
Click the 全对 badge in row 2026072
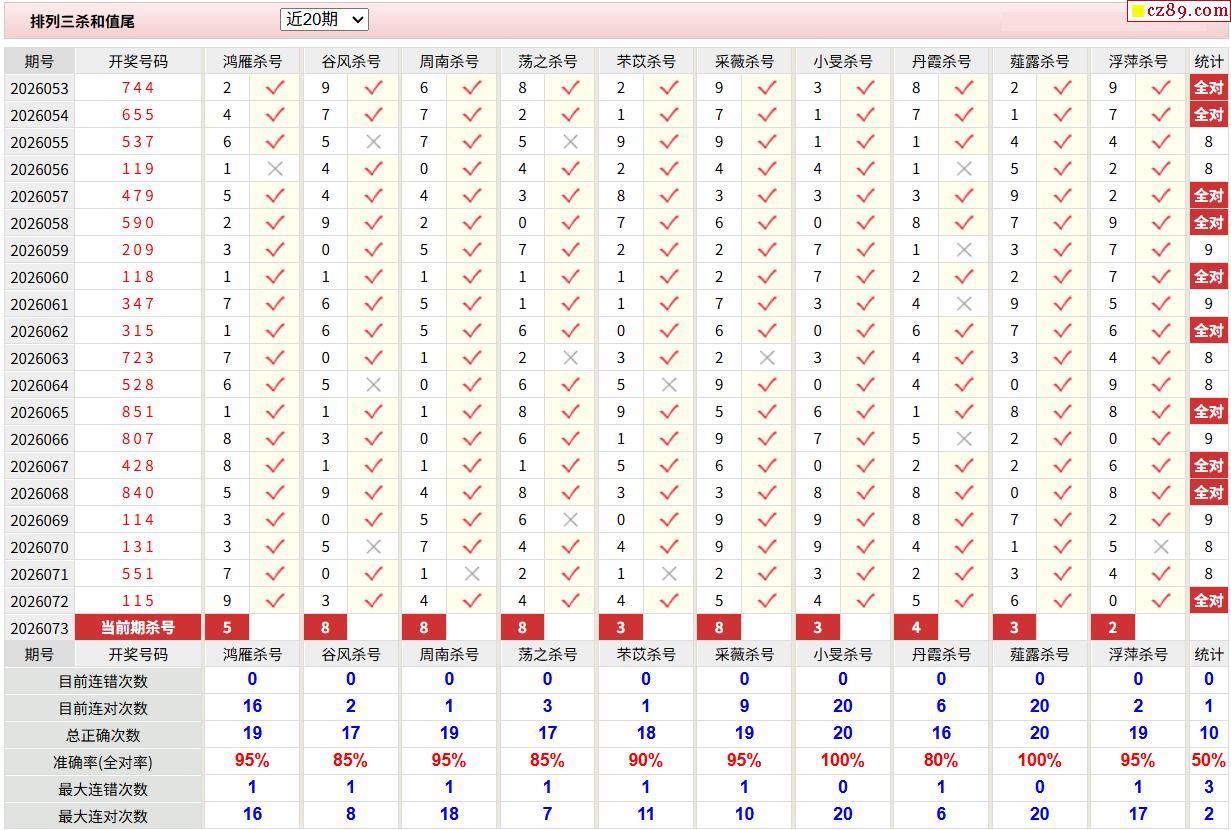click(x=1208, y=601)
